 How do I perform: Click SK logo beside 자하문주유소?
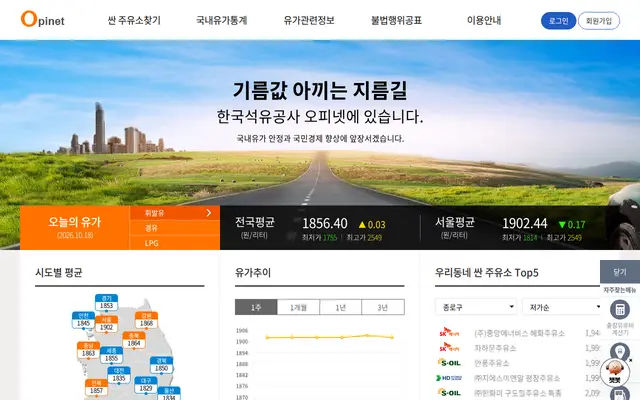pyautogui.click(x=449, y=348)
